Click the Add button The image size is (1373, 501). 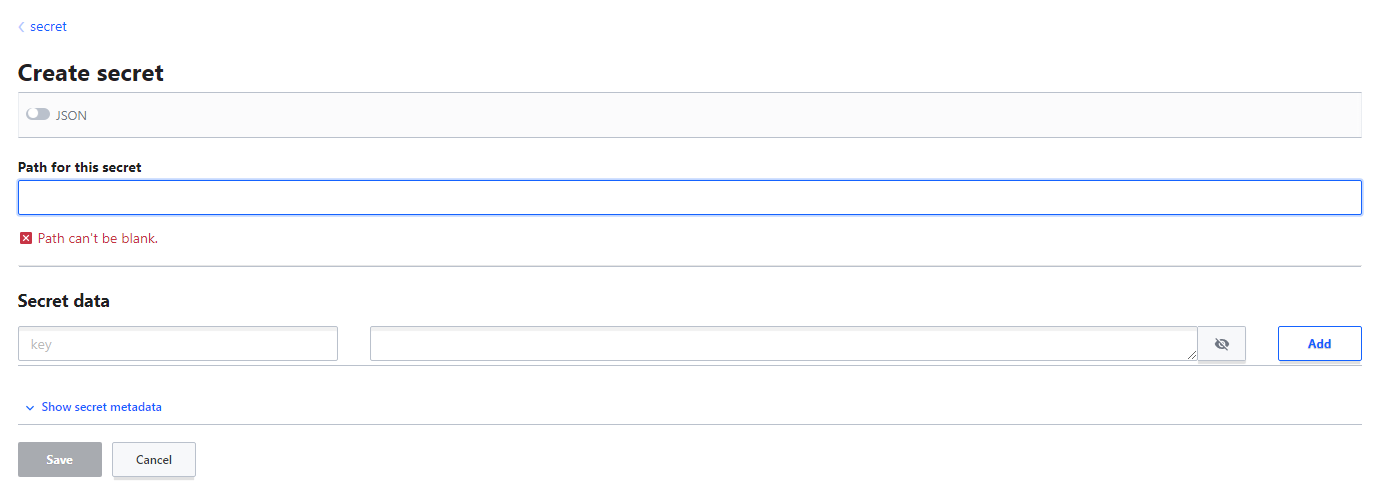(x=1319, y=343)
